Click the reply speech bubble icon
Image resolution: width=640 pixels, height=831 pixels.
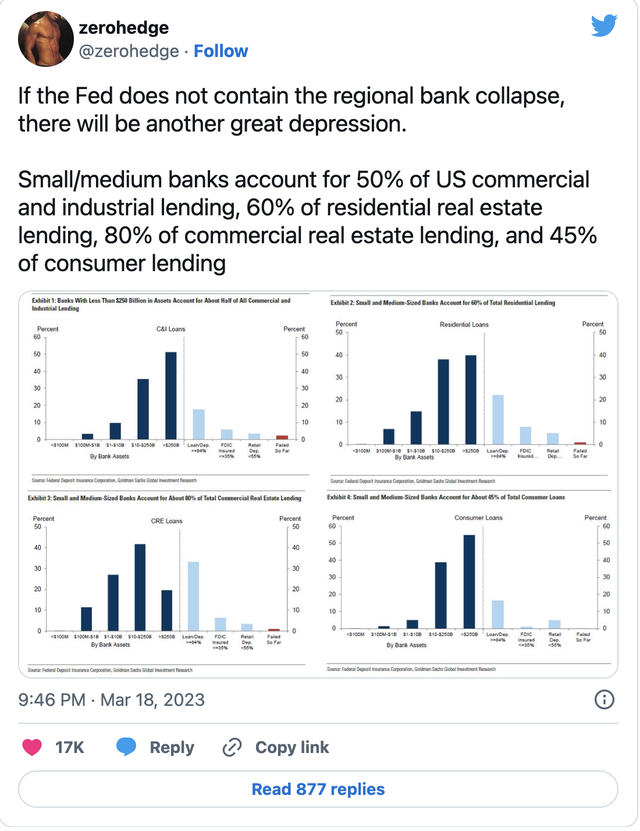126,747
